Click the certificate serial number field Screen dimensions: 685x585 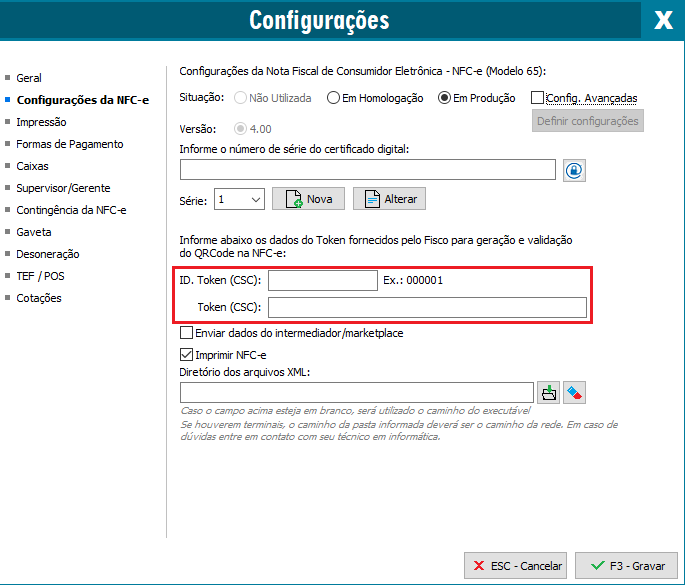click(367, 170)
